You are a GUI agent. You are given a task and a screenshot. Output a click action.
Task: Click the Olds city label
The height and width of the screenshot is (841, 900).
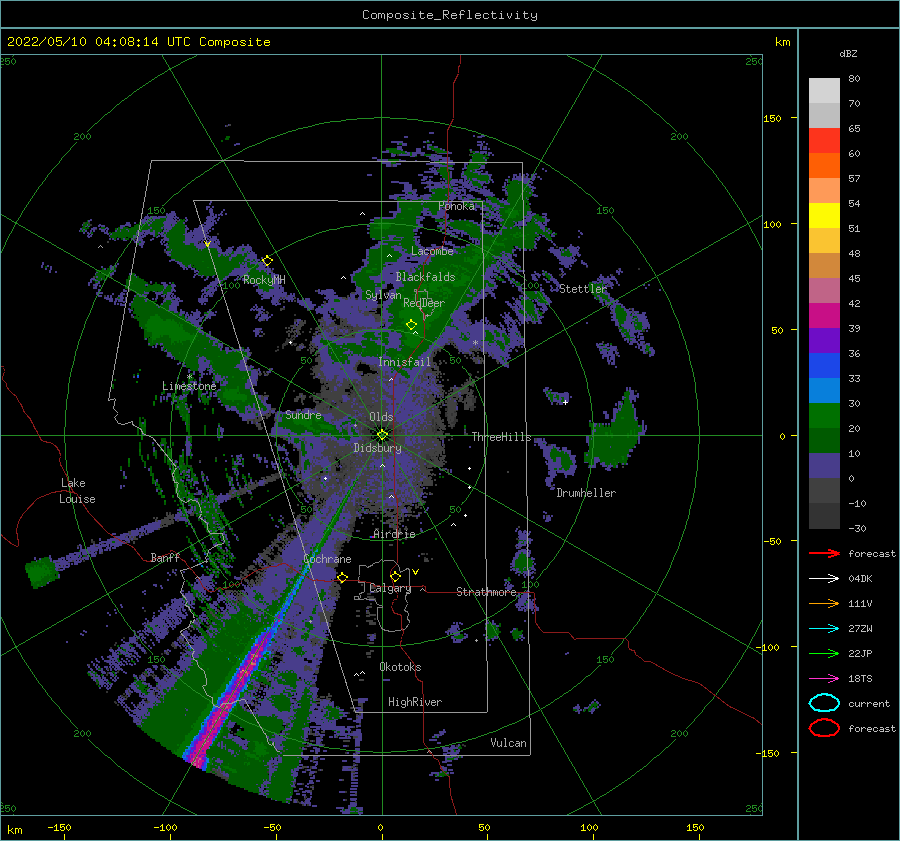click(x=381, y=417)
